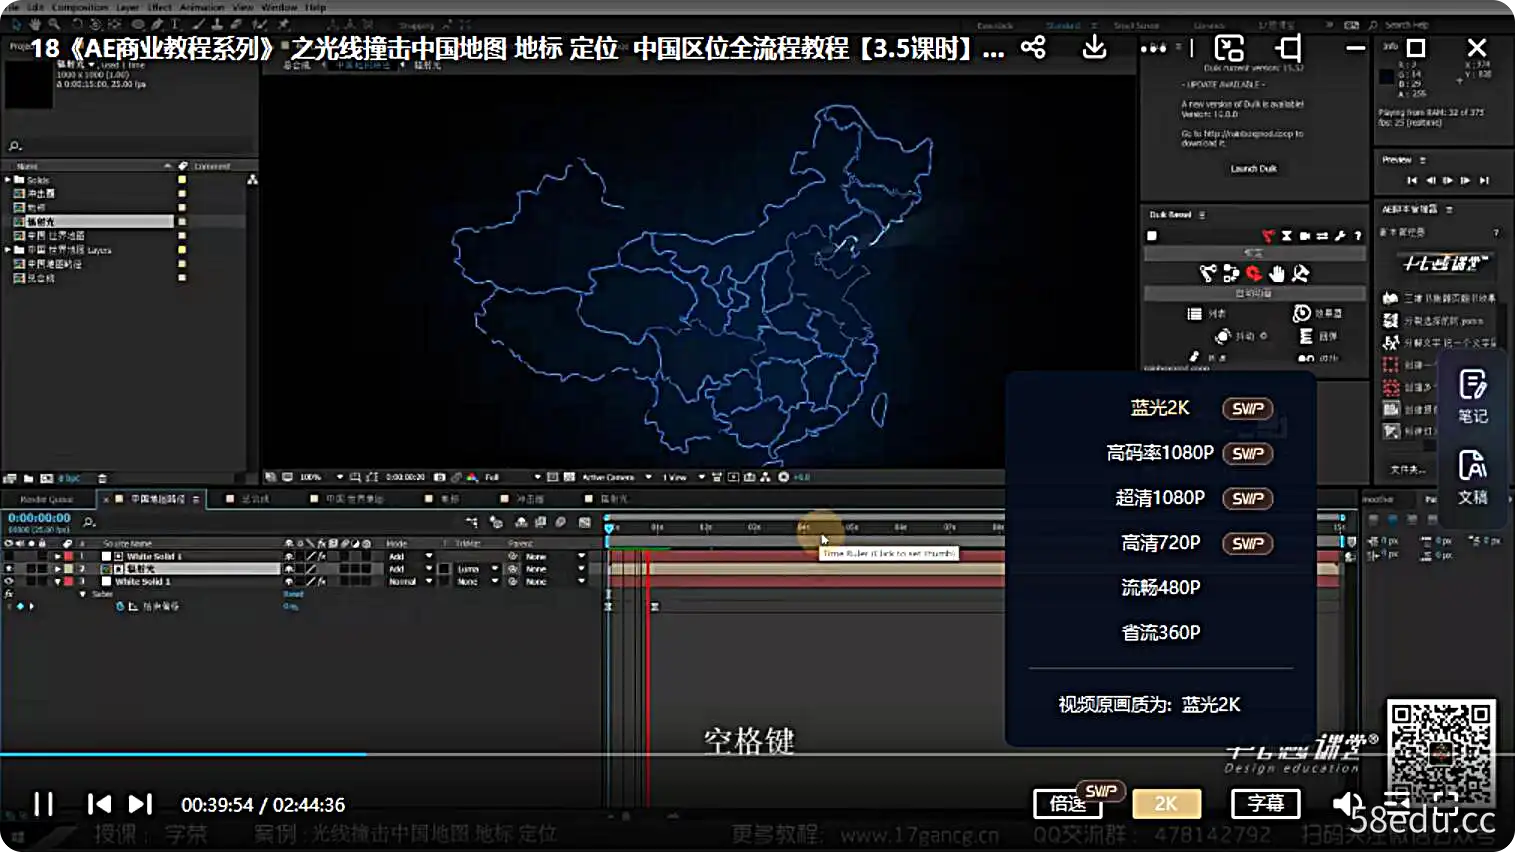1515x852 pixels.
Task: Enable picture-in-picture mini player
Action: tap(1229, 47)
